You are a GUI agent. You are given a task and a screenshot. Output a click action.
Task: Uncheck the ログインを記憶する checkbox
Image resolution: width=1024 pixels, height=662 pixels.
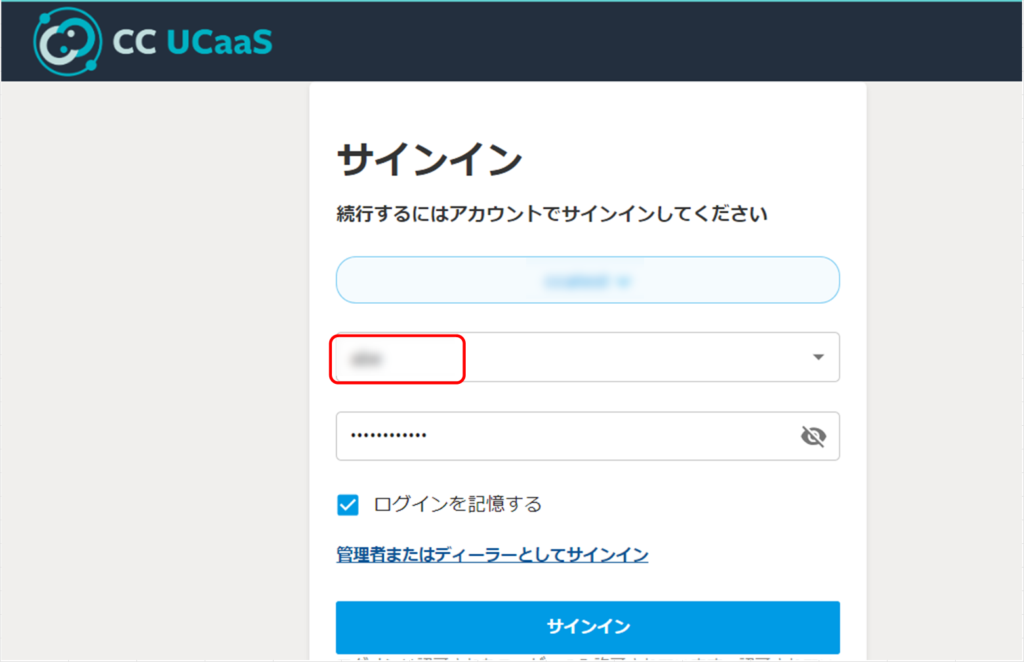347,505
